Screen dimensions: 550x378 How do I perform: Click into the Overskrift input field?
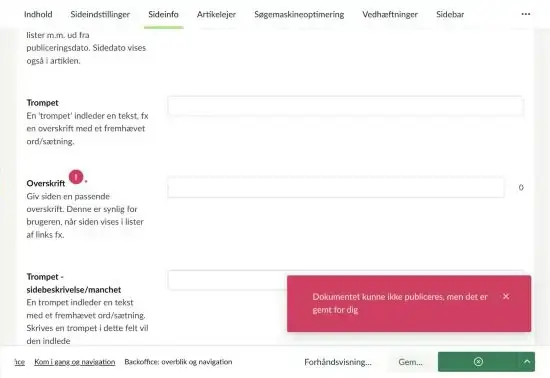[x=336, y=187]
